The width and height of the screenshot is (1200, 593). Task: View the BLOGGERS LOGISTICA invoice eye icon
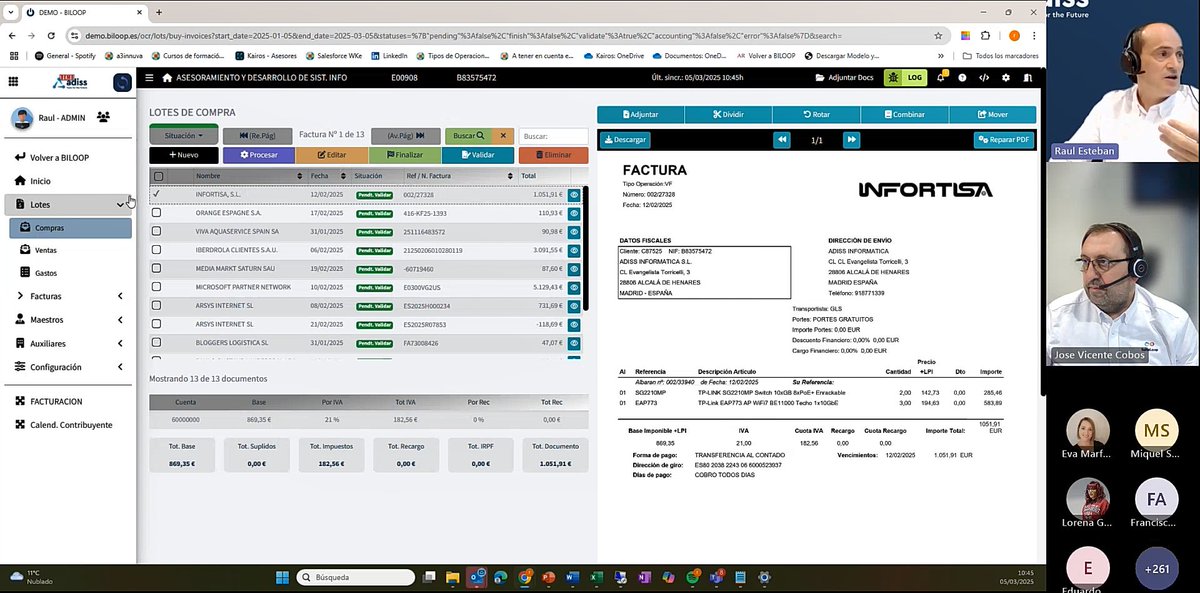point(574,342)
